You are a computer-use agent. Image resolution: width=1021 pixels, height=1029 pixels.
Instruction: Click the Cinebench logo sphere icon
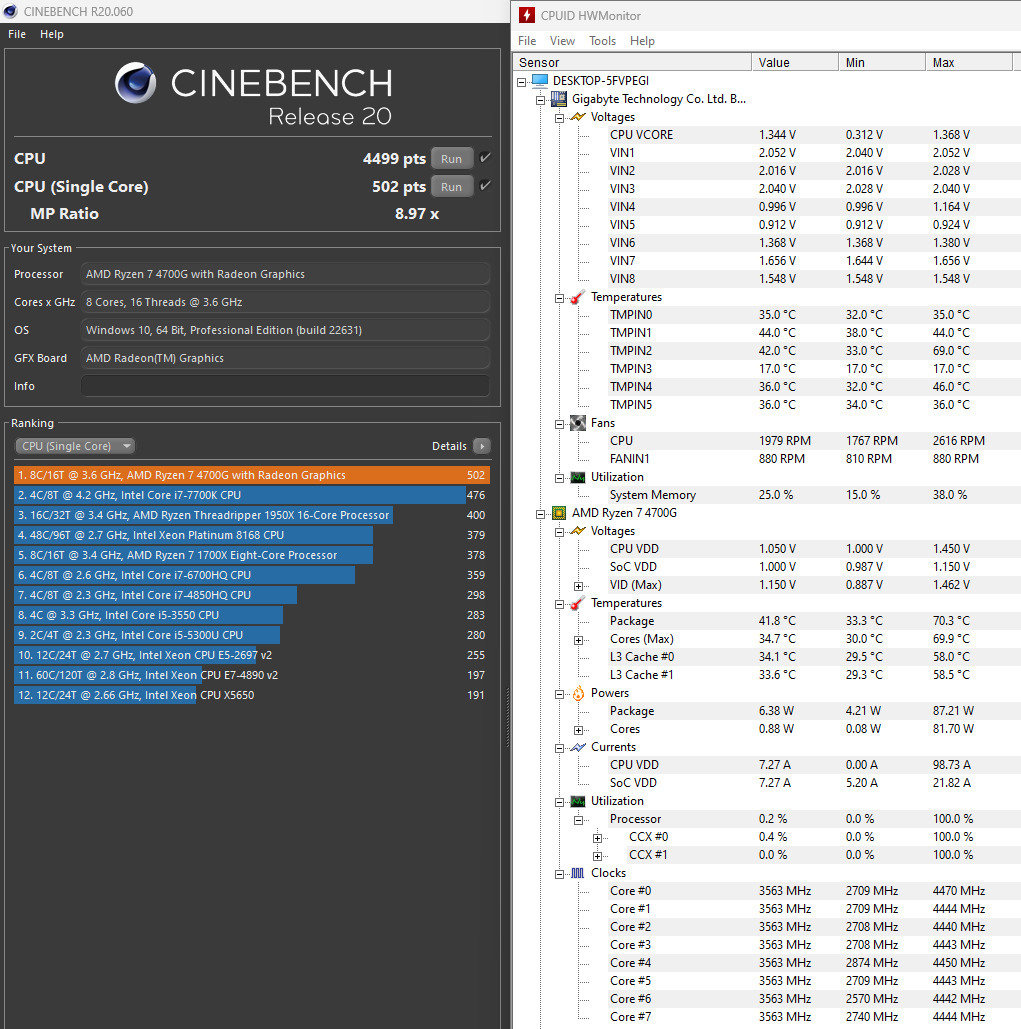pos(135,83)
